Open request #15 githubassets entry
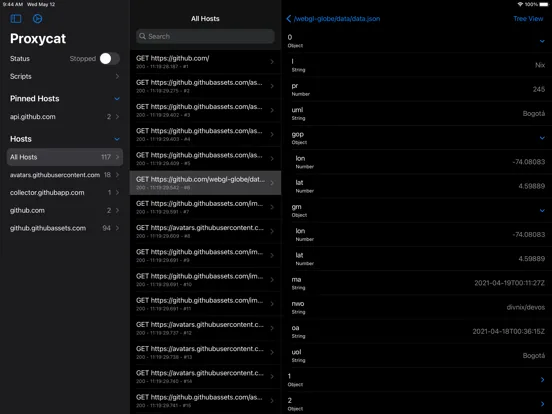The image size is (552, 414). click(205, 401)
